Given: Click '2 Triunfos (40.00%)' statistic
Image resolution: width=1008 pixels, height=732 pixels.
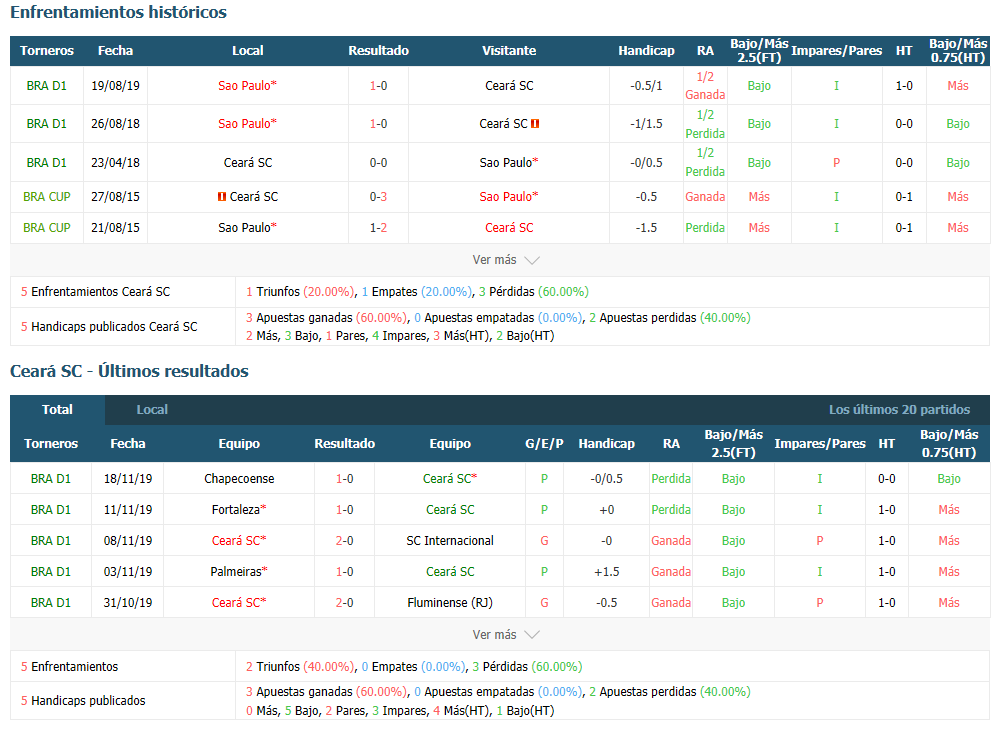Looking at the screenshot, I should pos(300,666).
